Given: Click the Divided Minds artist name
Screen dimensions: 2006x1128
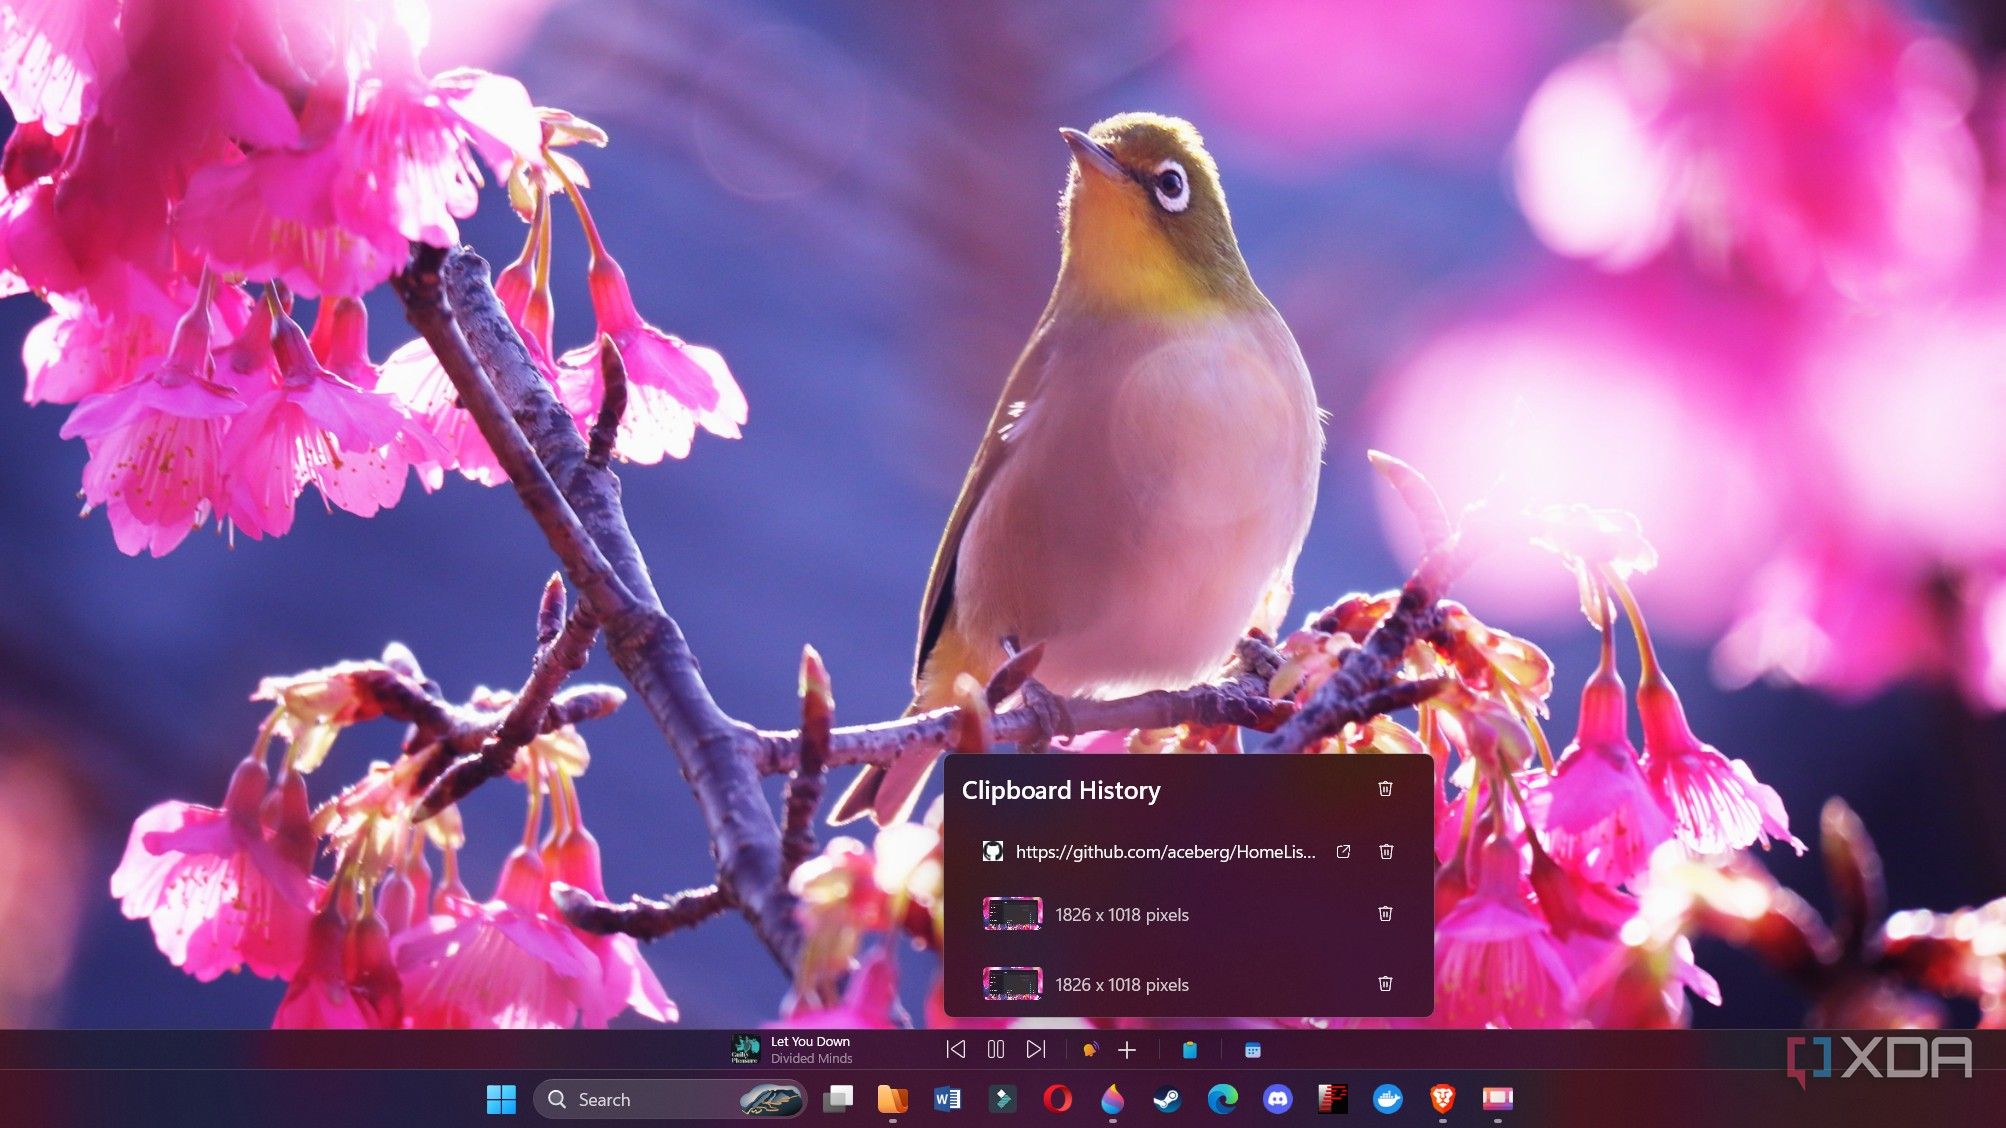Looking at the screenshot, I should [811, 1058].
